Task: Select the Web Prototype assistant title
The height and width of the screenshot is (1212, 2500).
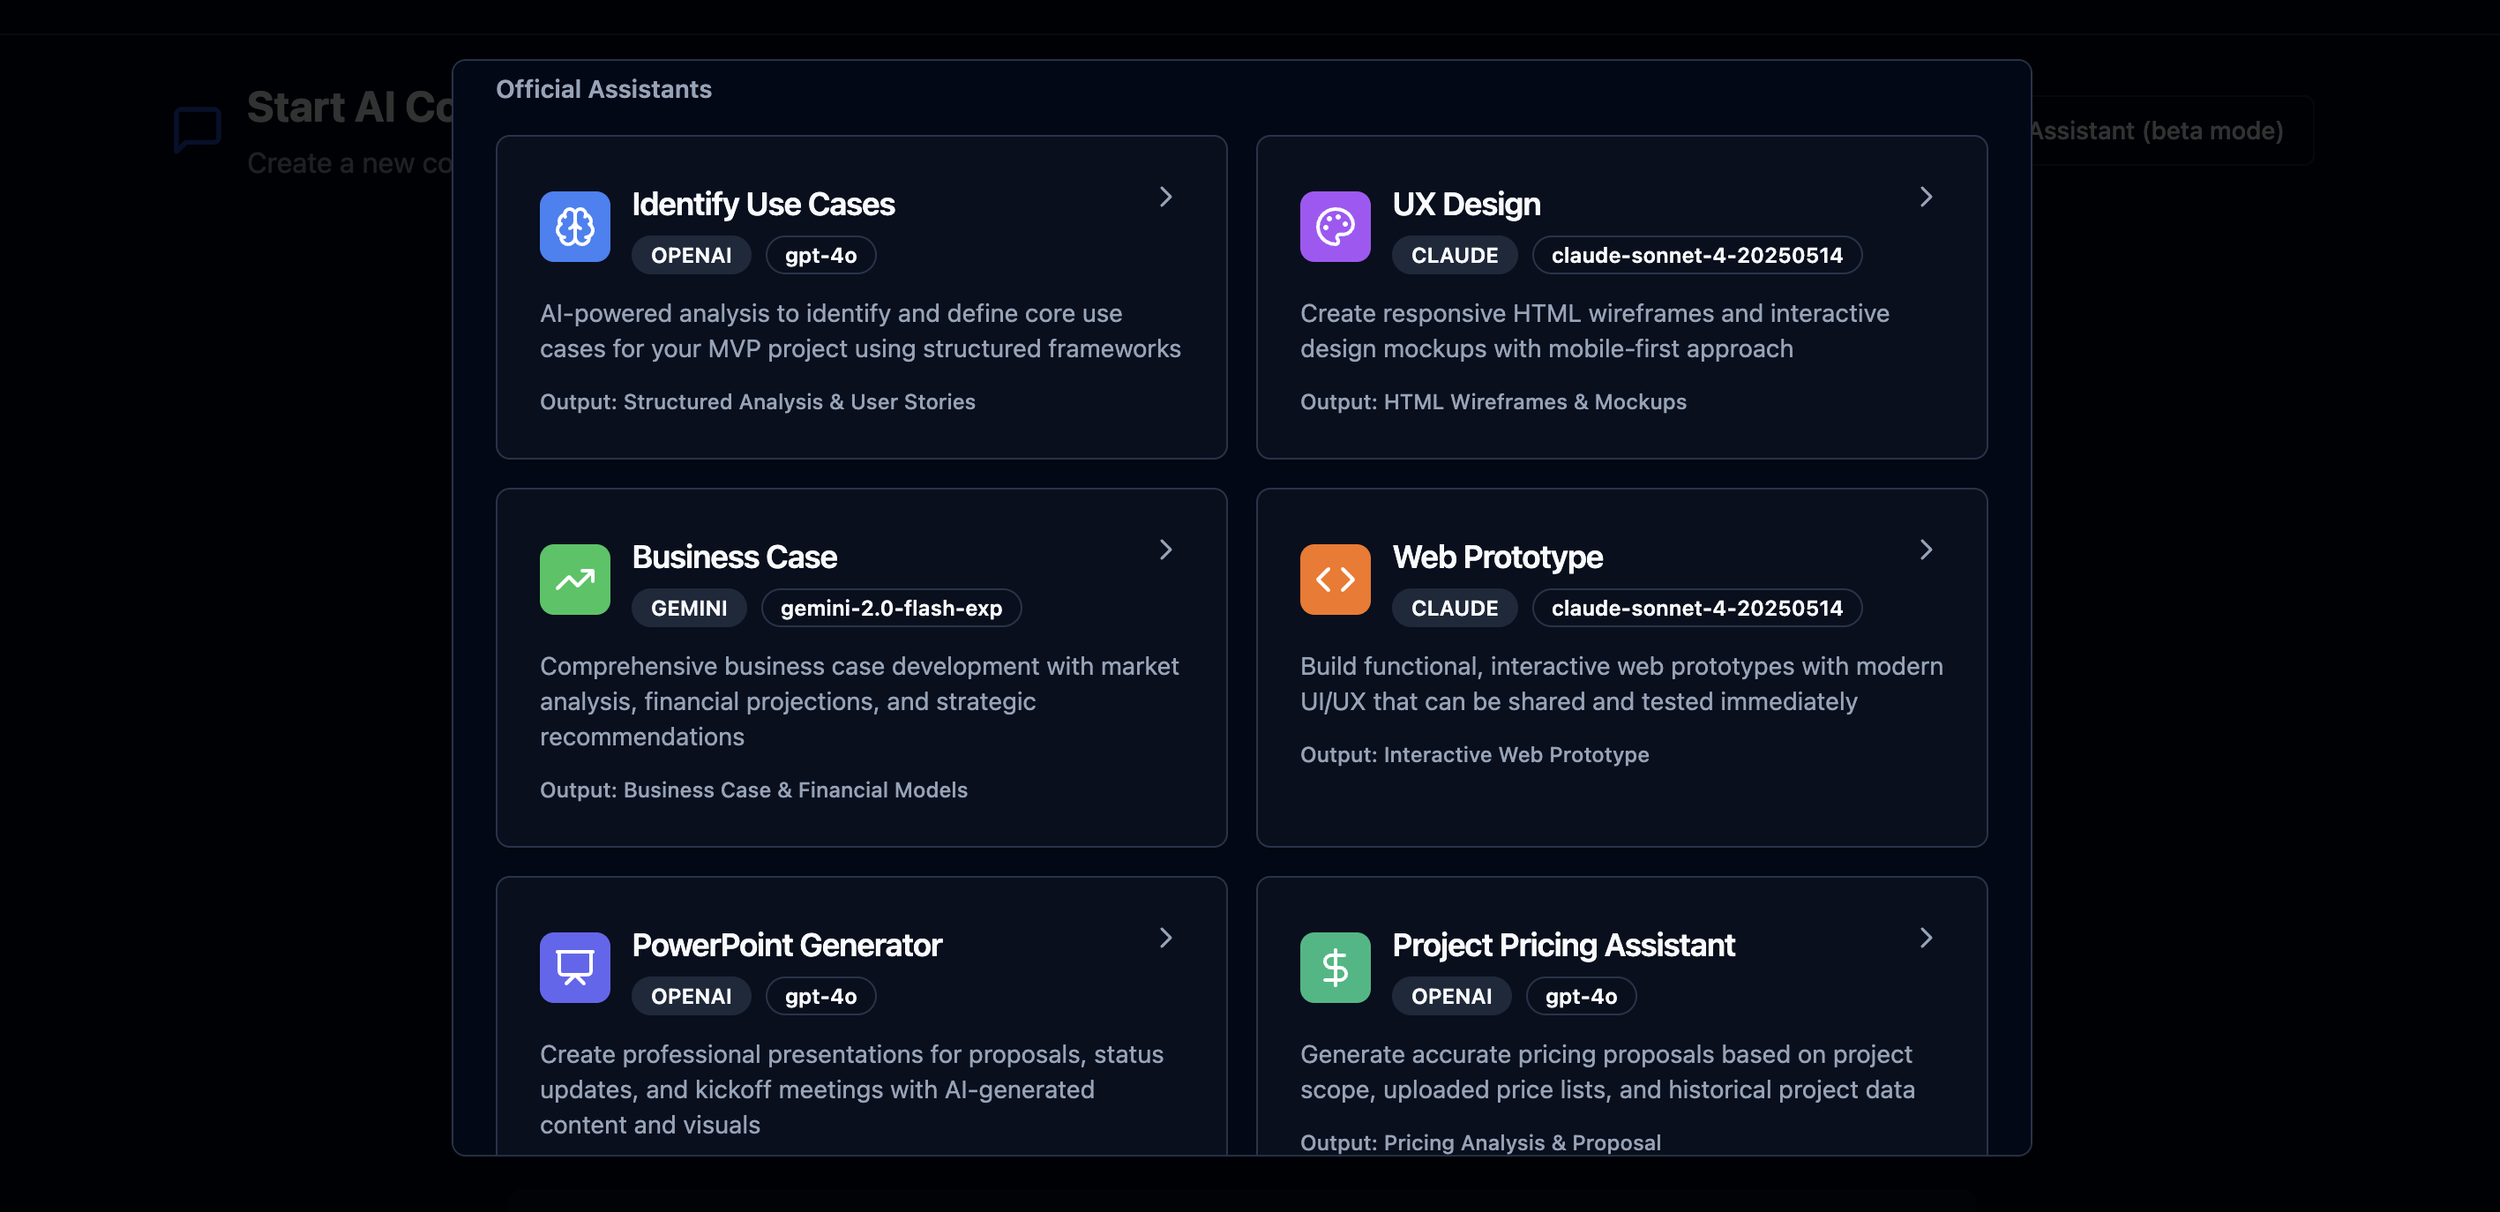Action: 1497,557
